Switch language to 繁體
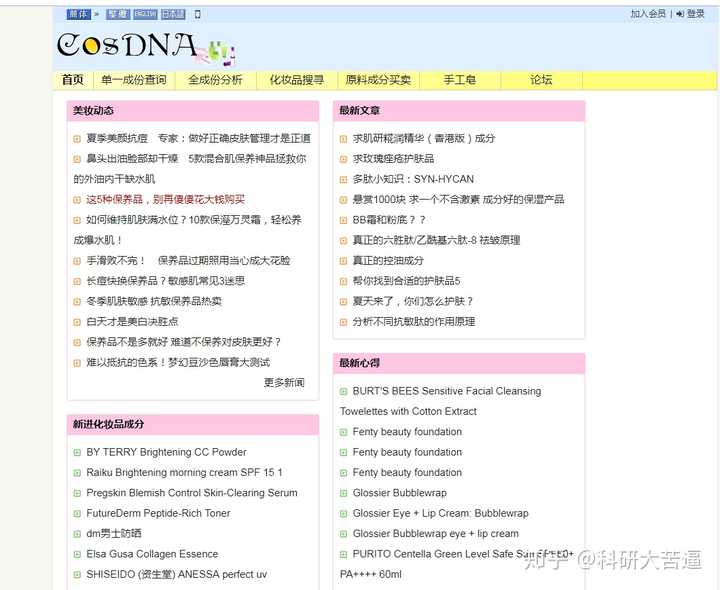 pyautogui.click(x=118, y=14)
